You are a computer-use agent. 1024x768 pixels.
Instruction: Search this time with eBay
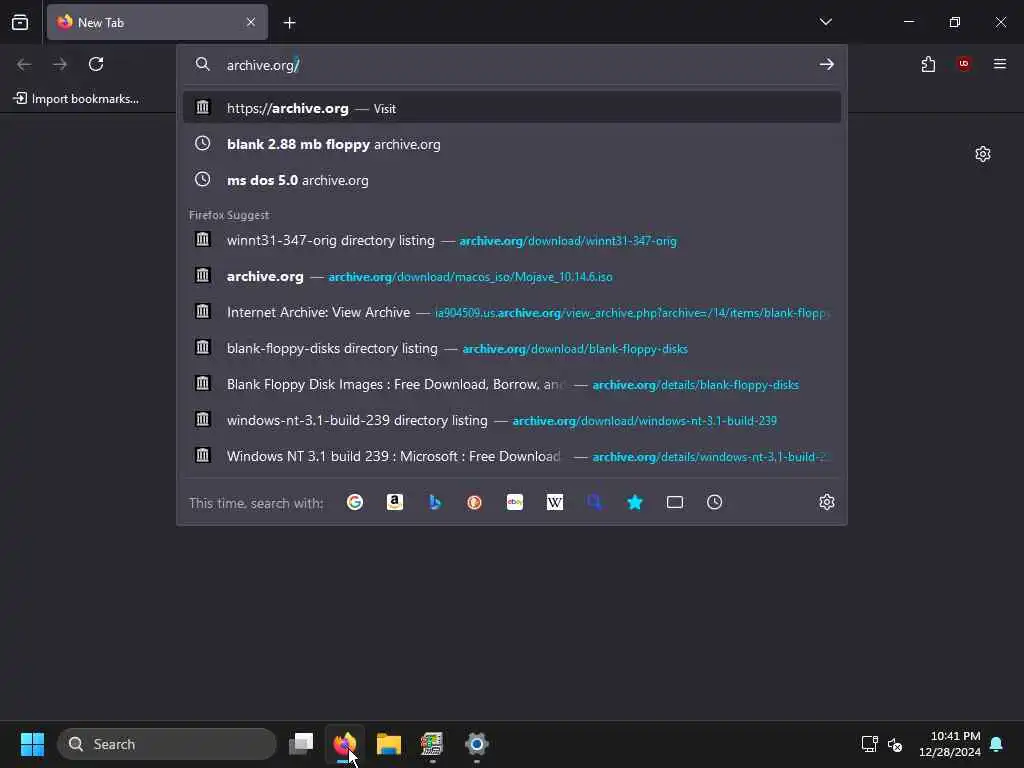[515, 502]
